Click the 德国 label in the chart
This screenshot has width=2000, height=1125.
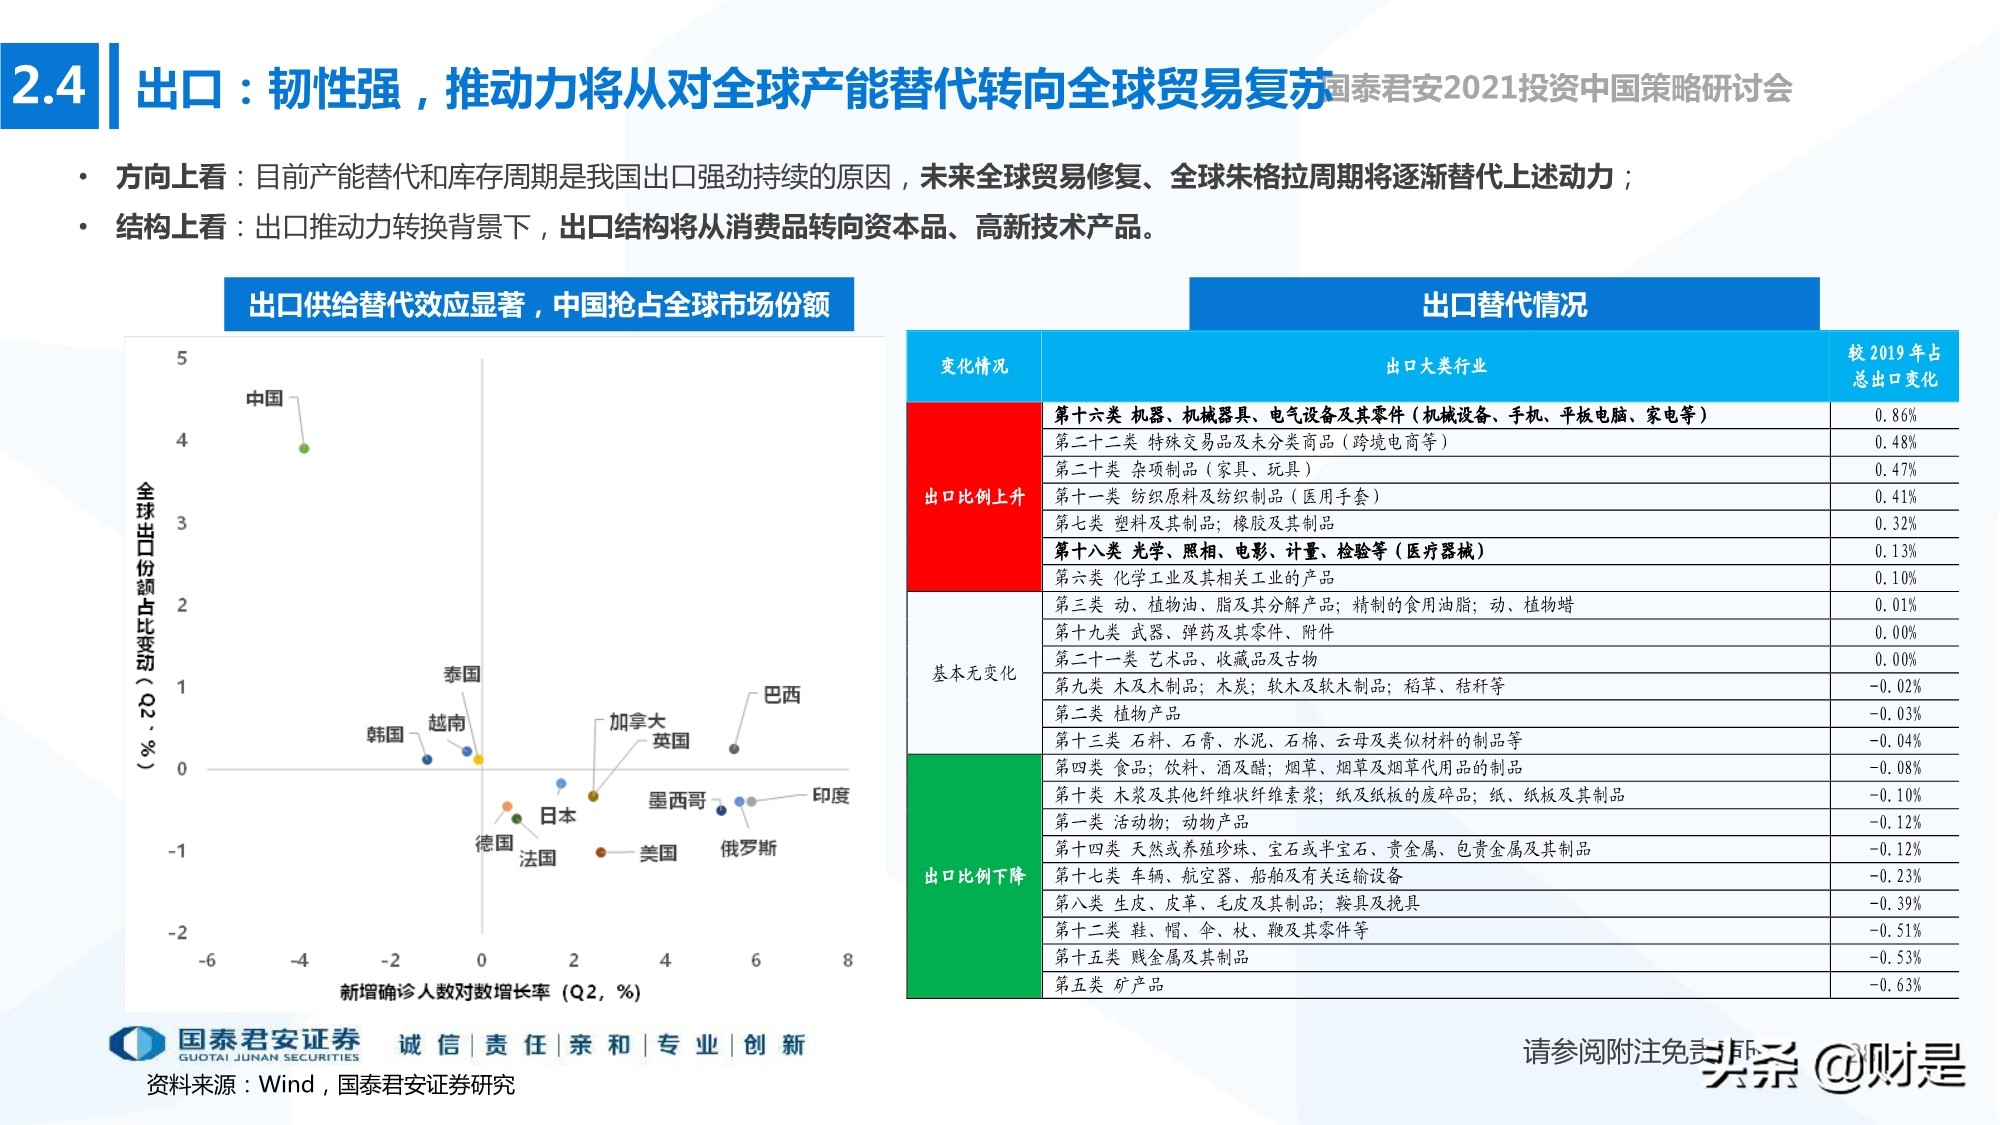pyautogui.click(x=494, y=843)
